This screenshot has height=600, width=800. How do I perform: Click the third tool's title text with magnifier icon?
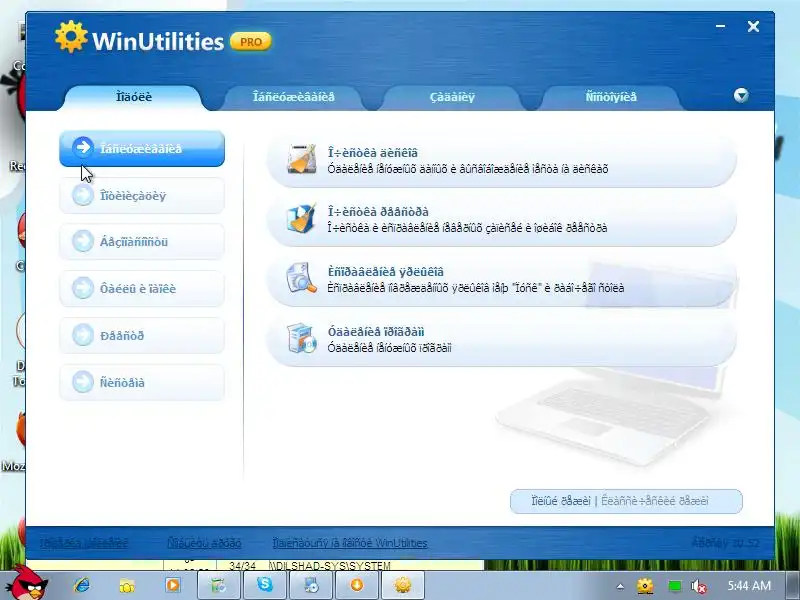click(386, 271)
